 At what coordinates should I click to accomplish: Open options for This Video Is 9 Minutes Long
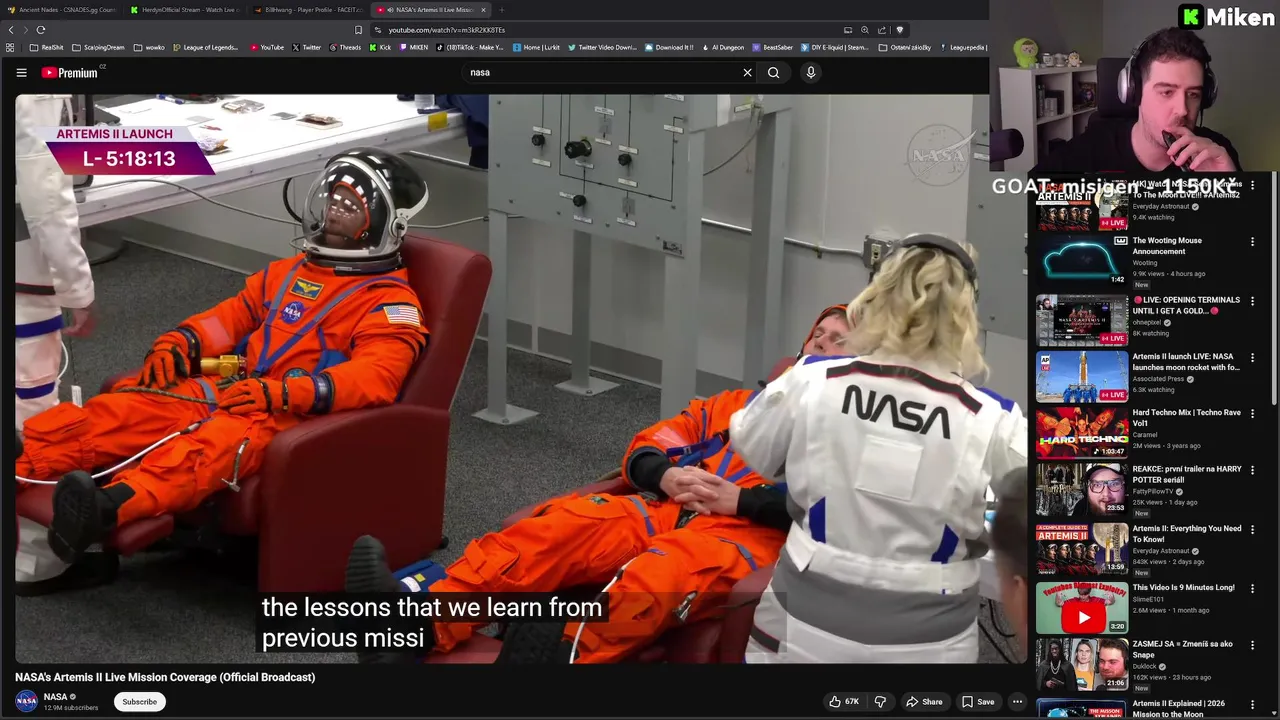1252,588
